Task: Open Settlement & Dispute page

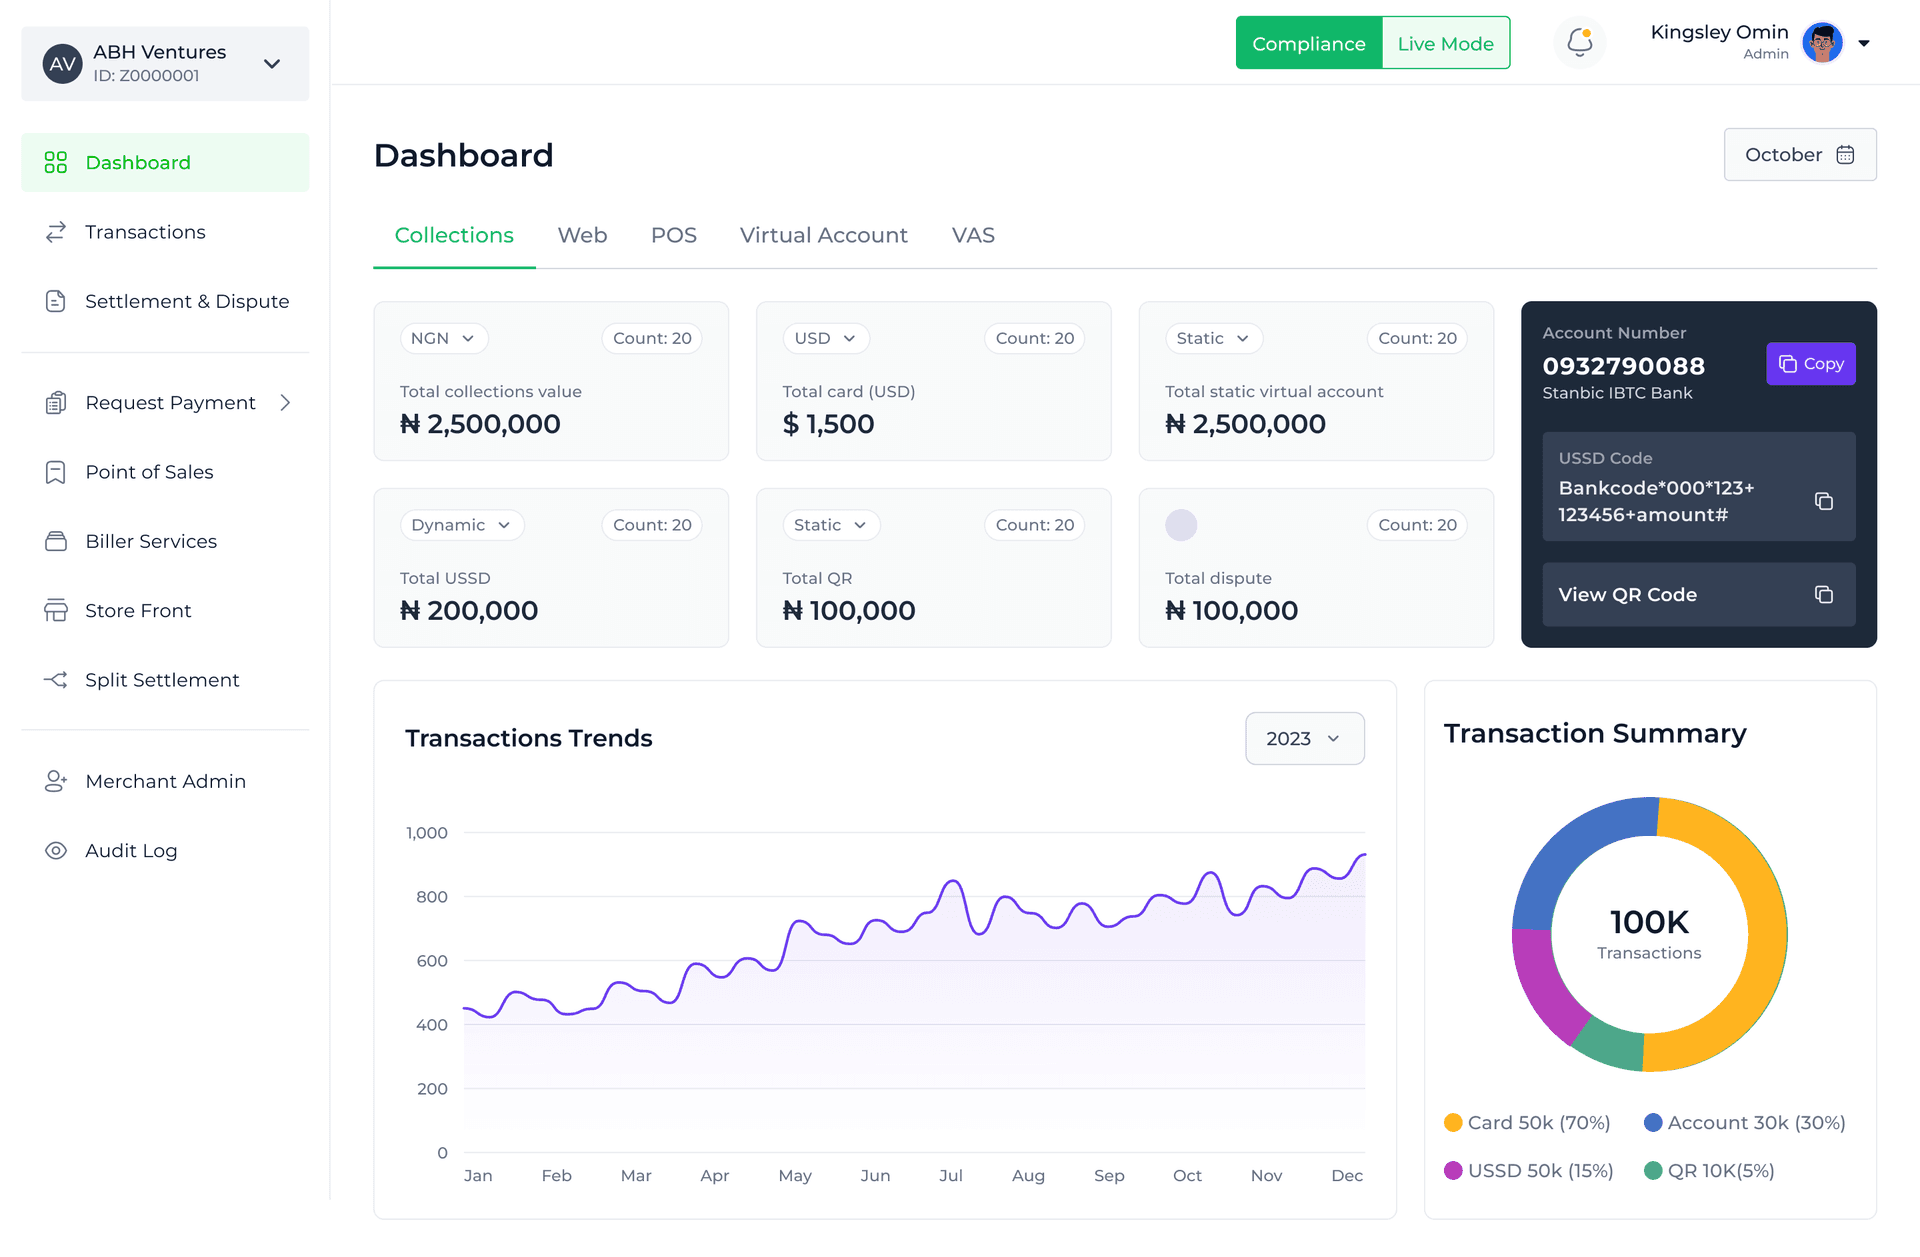Action: [186, 301]
